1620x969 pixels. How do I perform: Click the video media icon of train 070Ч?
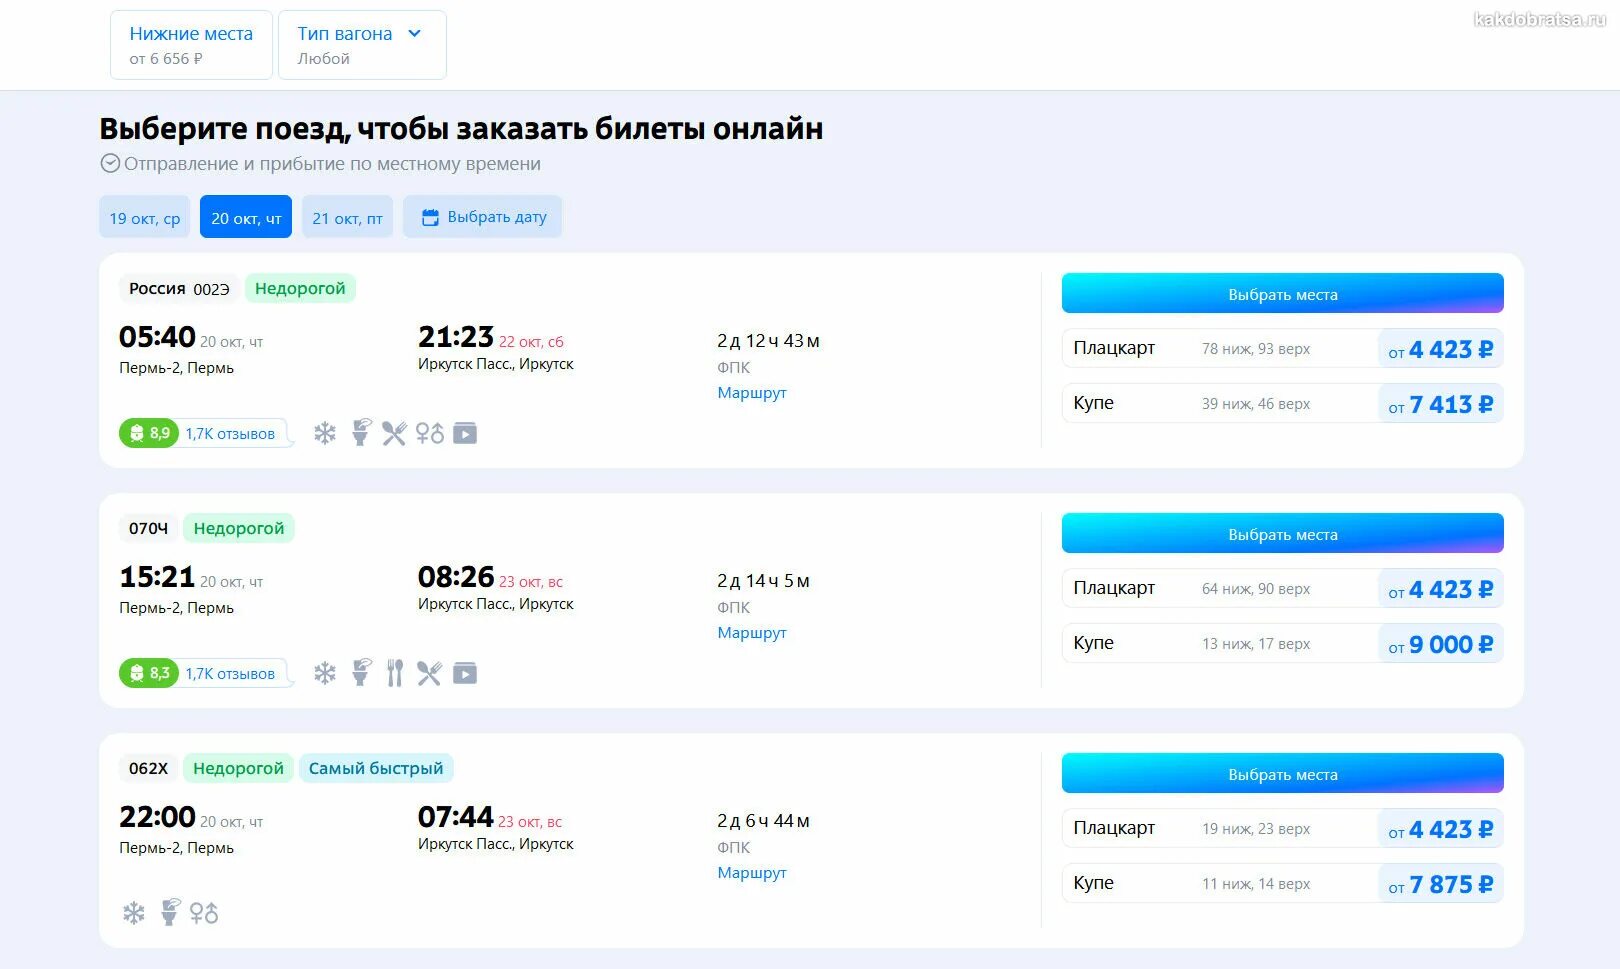(465, 673)
